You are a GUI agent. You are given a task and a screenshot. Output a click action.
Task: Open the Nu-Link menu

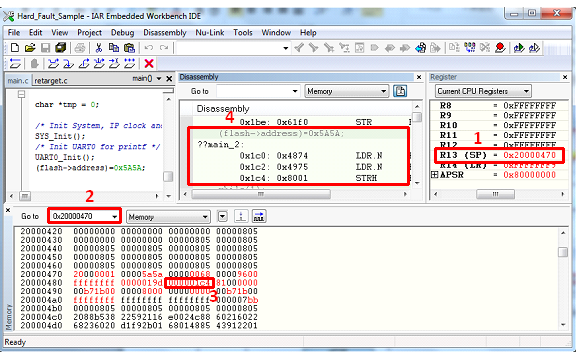pos(210,33)
